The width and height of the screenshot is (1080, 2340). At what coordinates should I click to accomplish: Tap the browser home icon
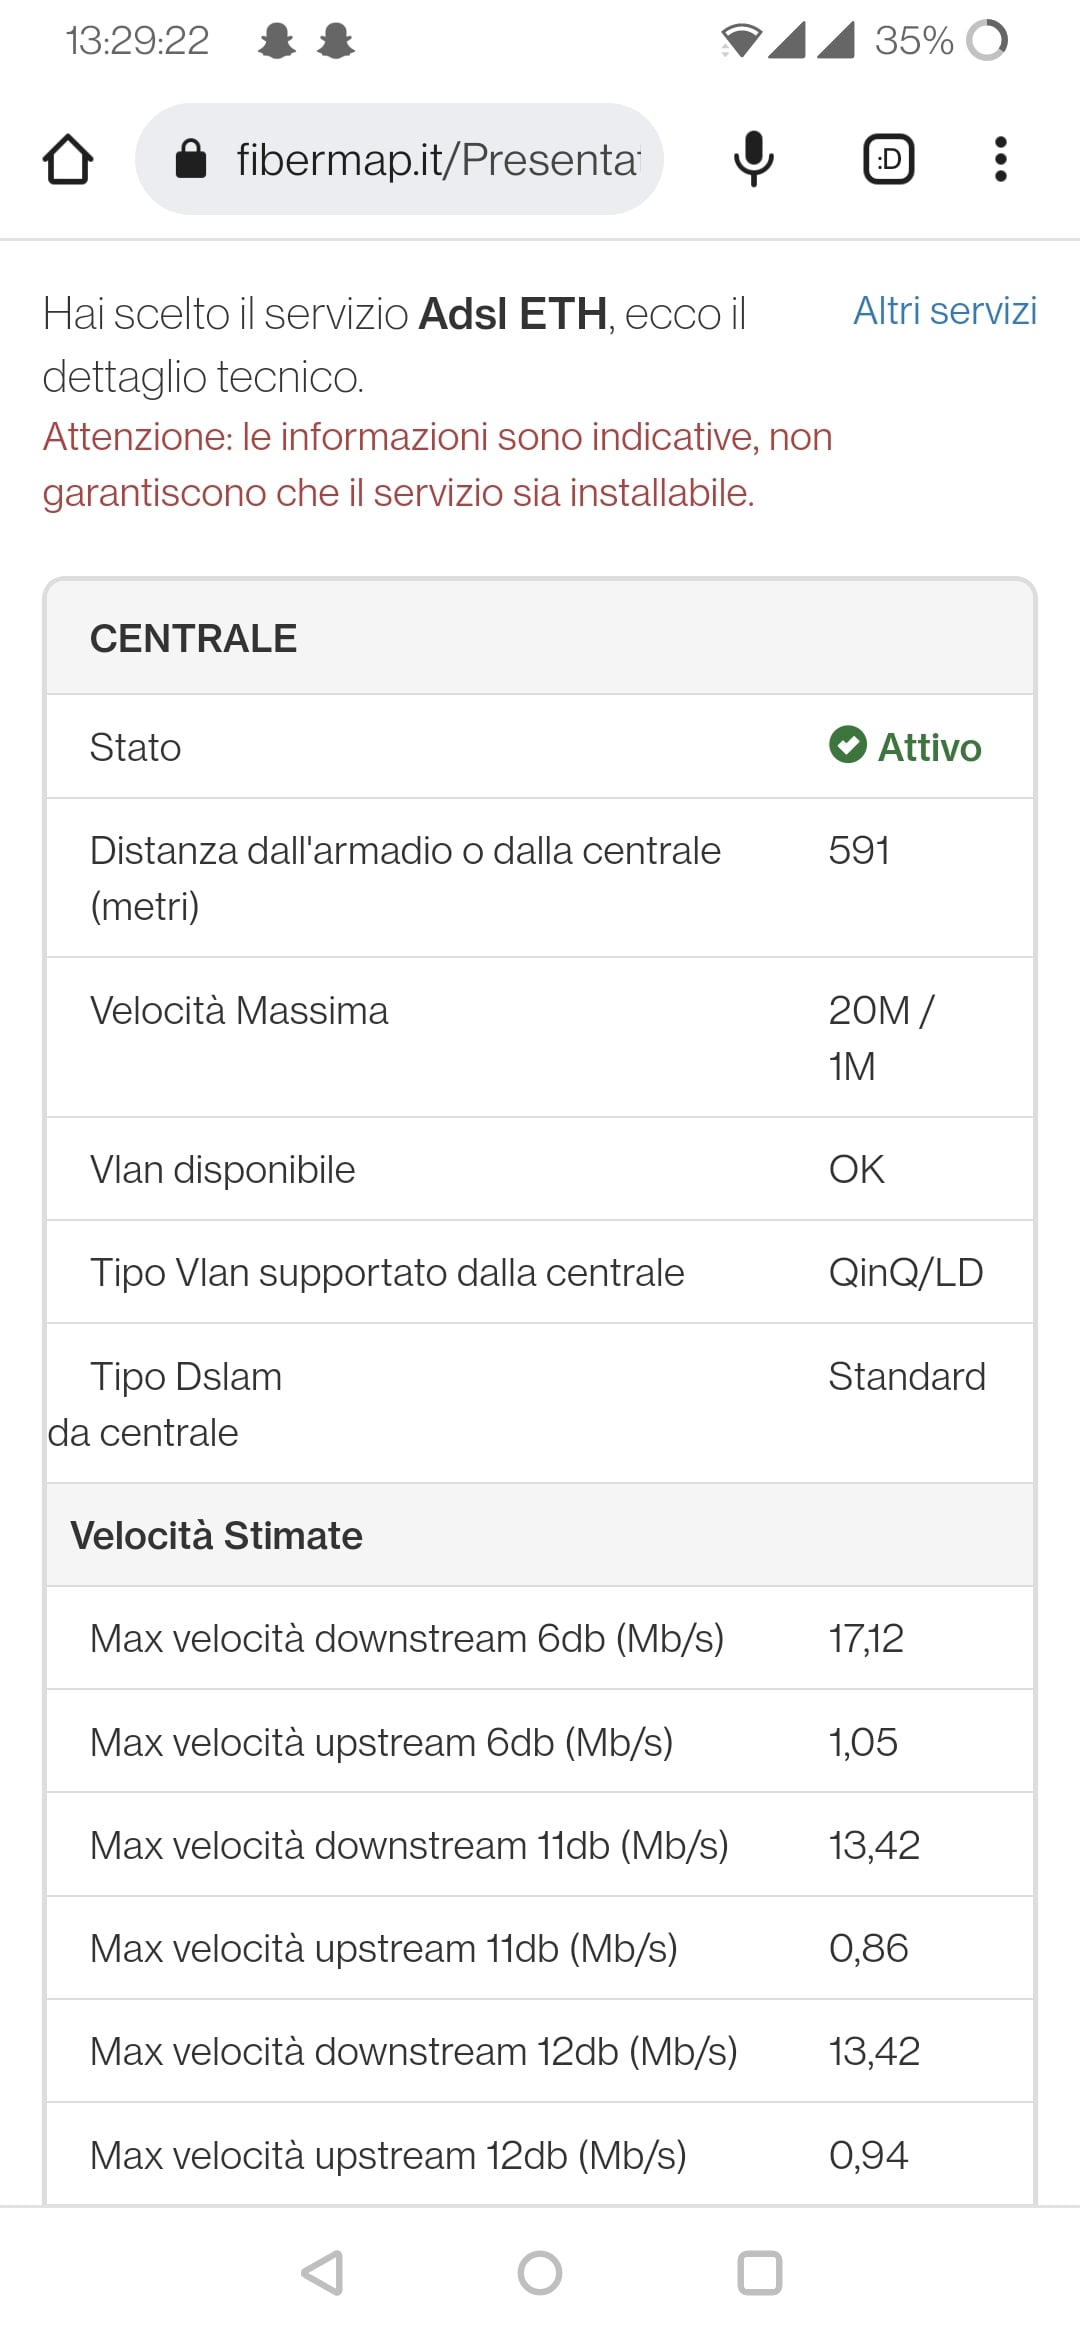pyautogui.click(x=68, y=159)
